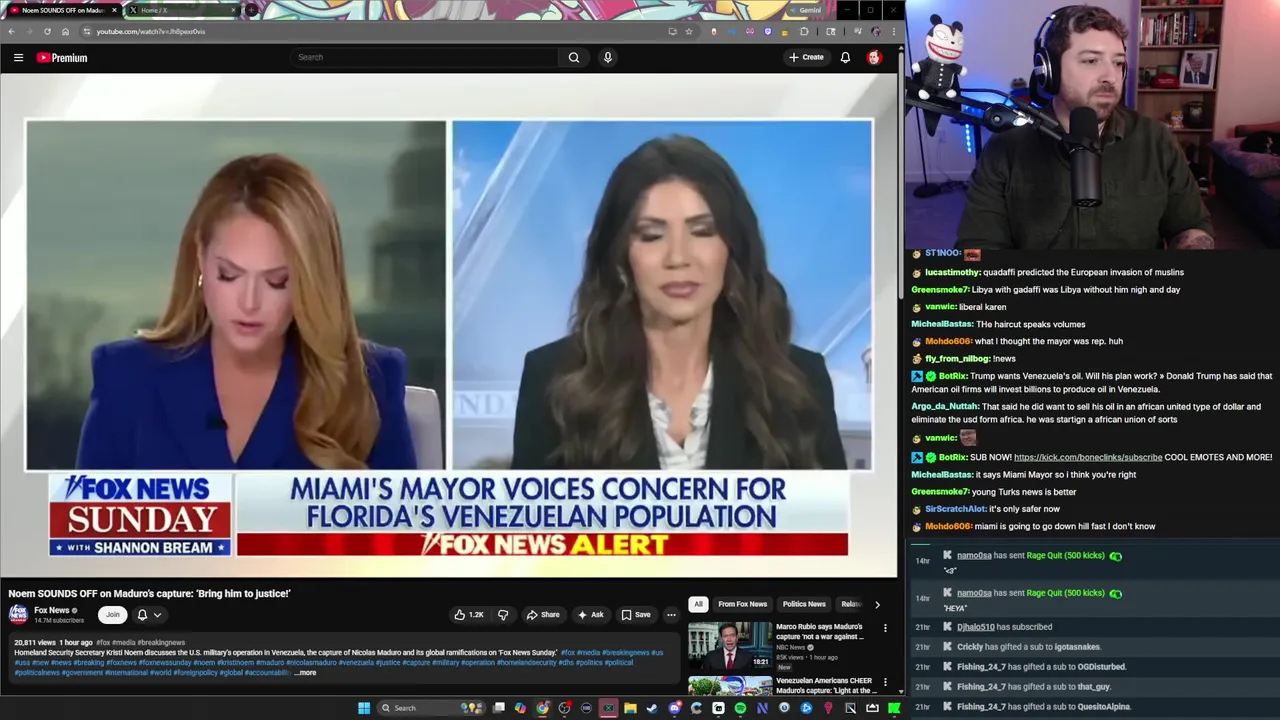1280x720 pixels.
Task: Open Task View from the taskbar
Action: pyautogui.click(x=499, y=708)
